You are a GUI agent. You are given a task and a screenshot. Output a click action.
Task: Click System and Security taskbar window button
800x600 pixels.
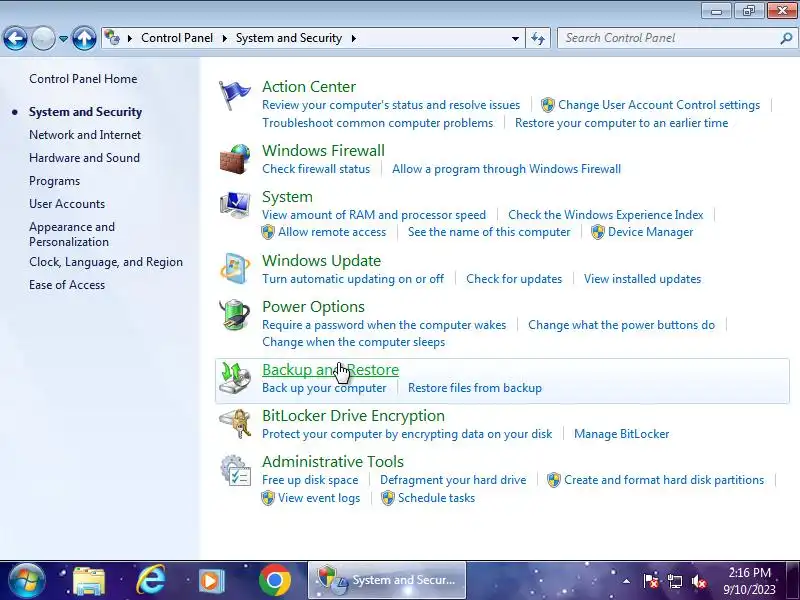[x=387, y=581]
